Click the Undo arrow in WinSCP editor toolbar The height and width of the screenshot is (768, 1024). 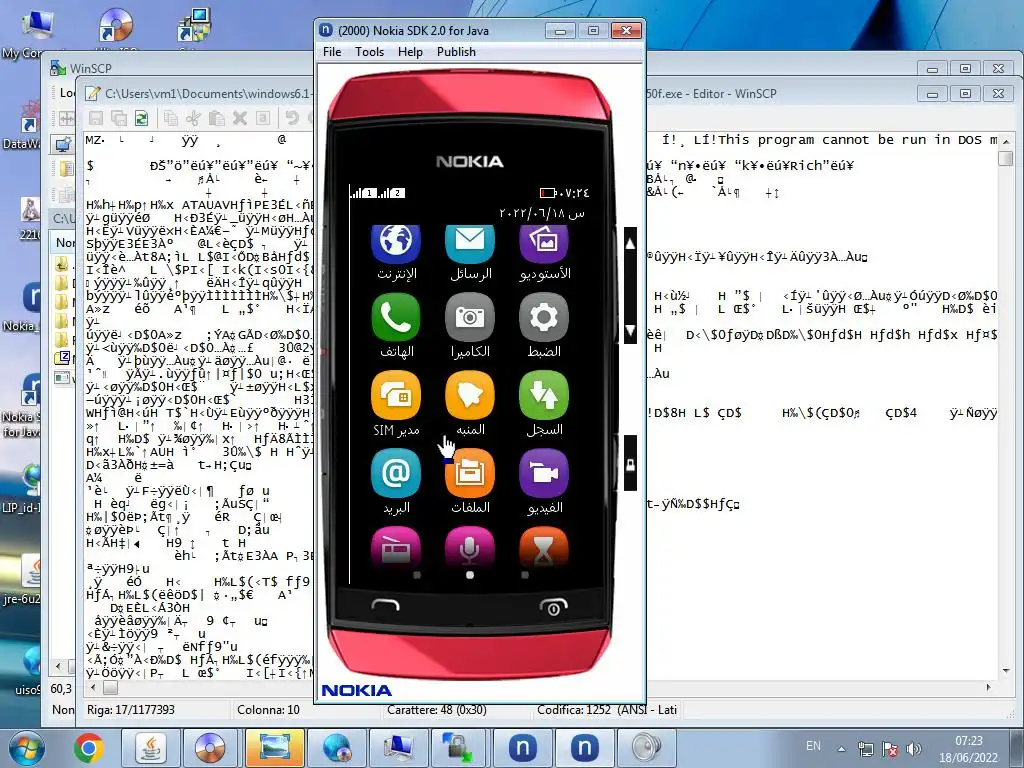[x=292, y=118]
